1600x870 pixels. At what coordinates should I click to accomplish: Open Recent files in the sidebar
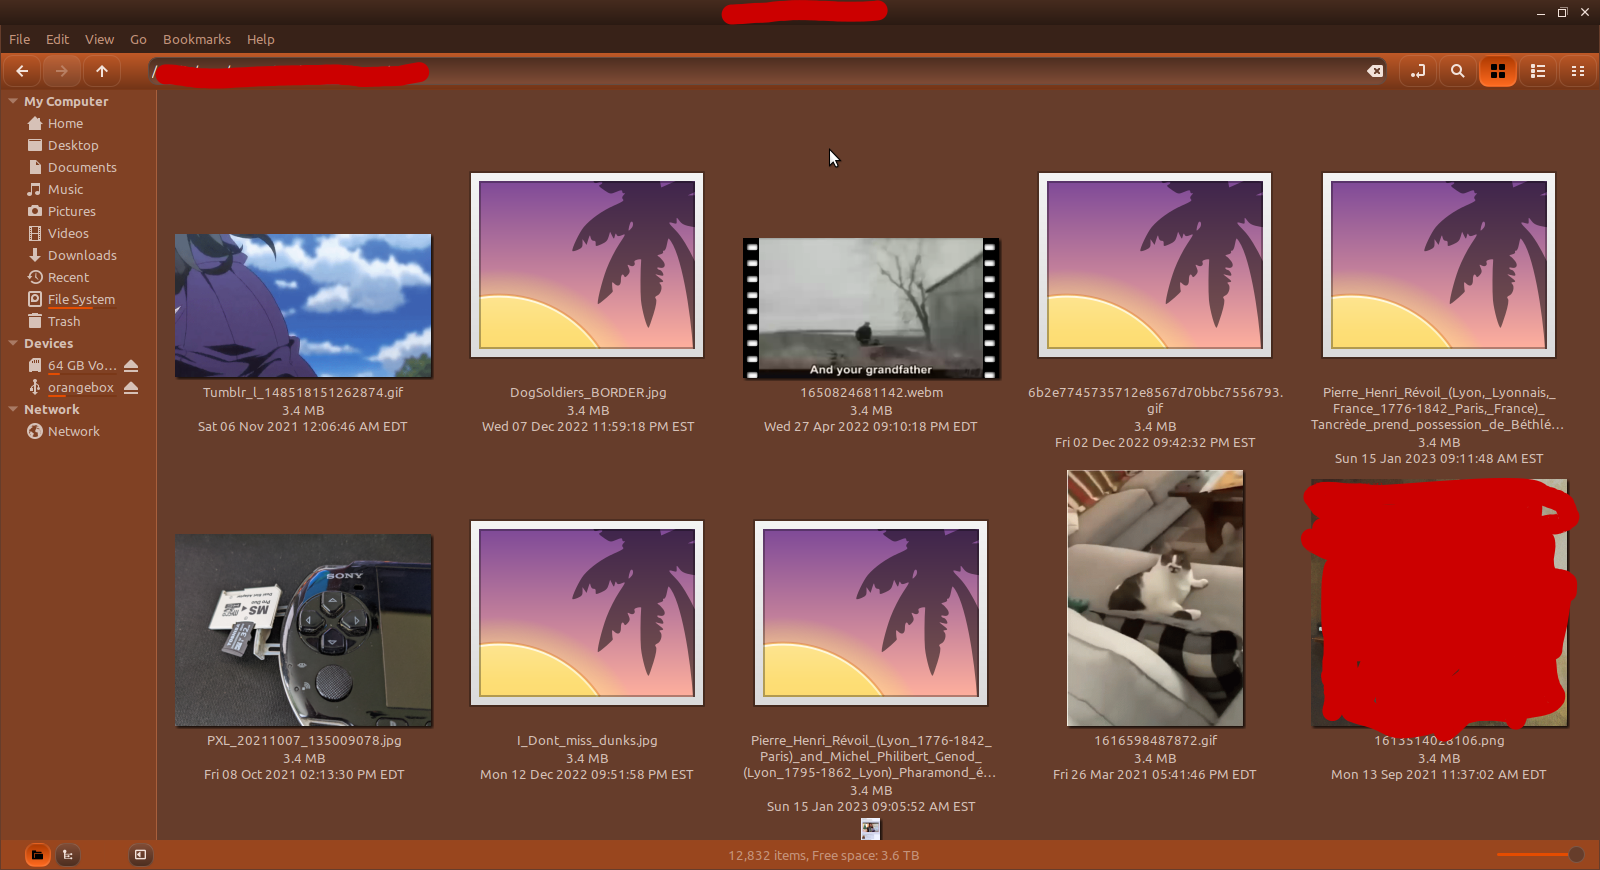click(68, 278)
